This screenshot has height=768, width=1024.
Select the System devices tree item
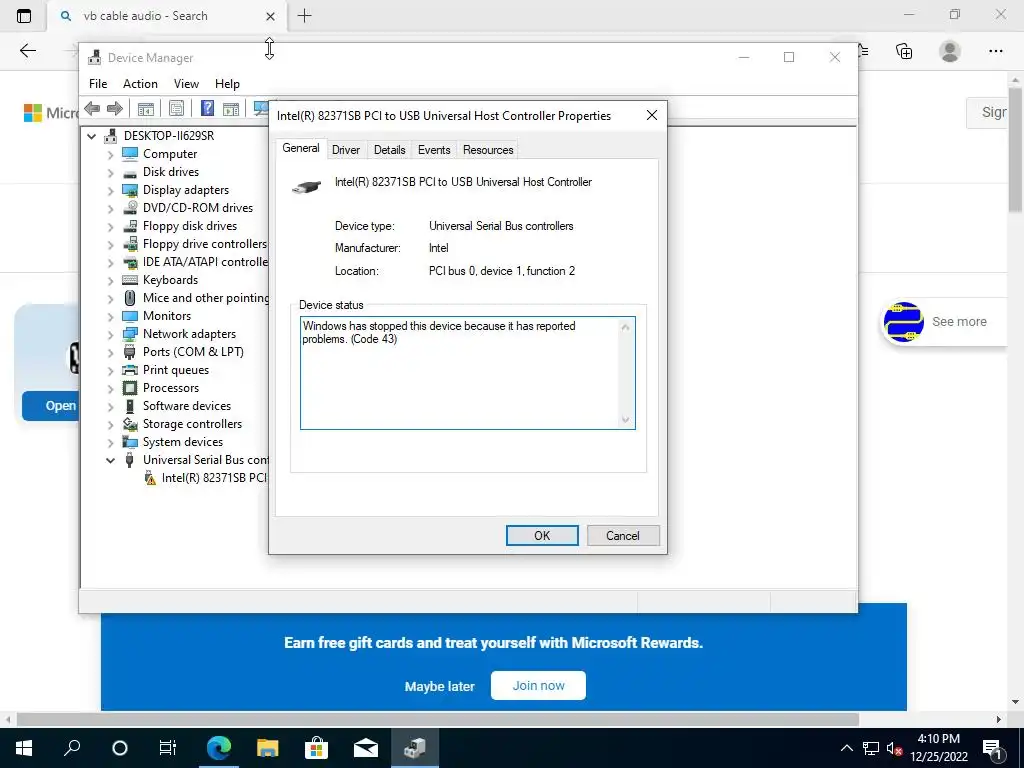(x=183, y=442)
